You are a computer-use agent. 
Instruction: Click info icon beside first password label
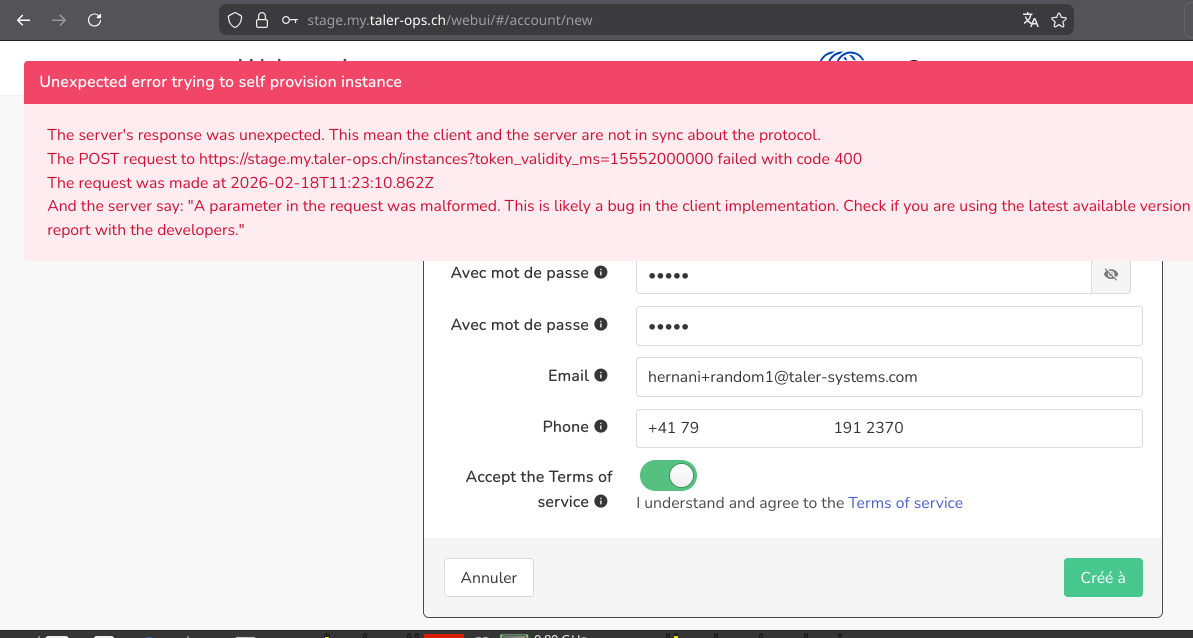coord(601,272)
